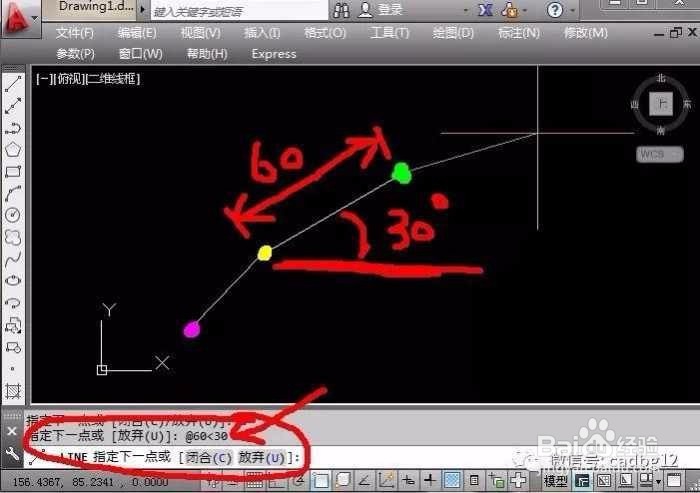The width and height of the screenshot is (700, 493).
Task: Toggle Lineweight display in status bar
Action: point(430,481)
